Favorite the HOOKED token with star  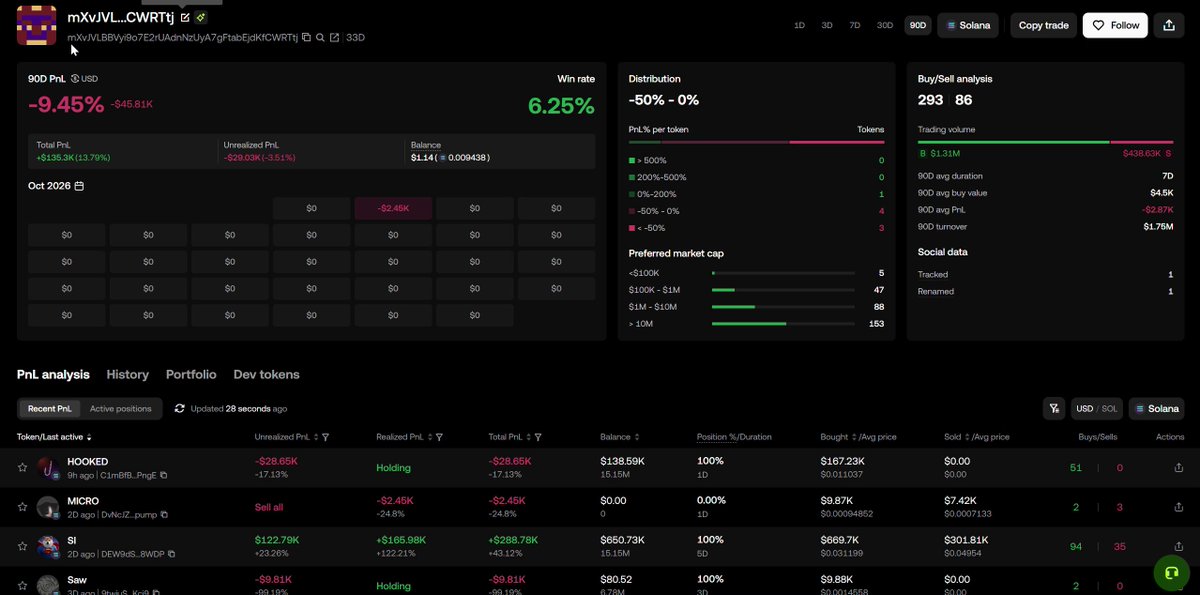[22, 467]
